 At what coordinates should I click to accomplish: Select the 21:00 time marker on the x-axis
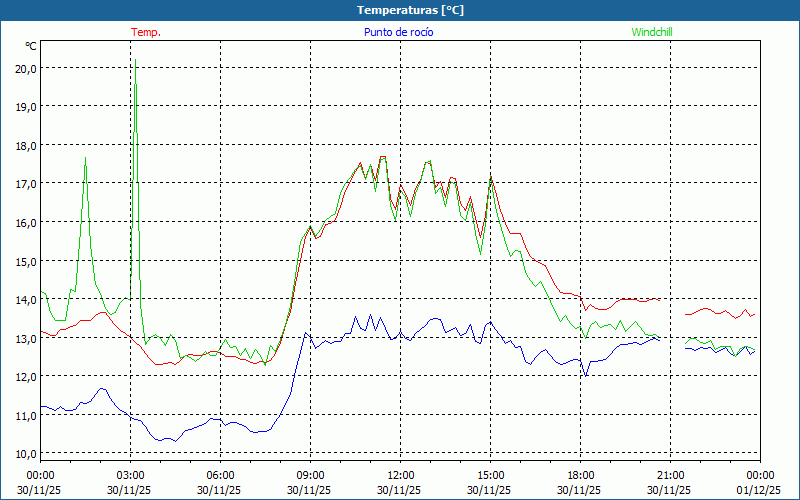670,475
